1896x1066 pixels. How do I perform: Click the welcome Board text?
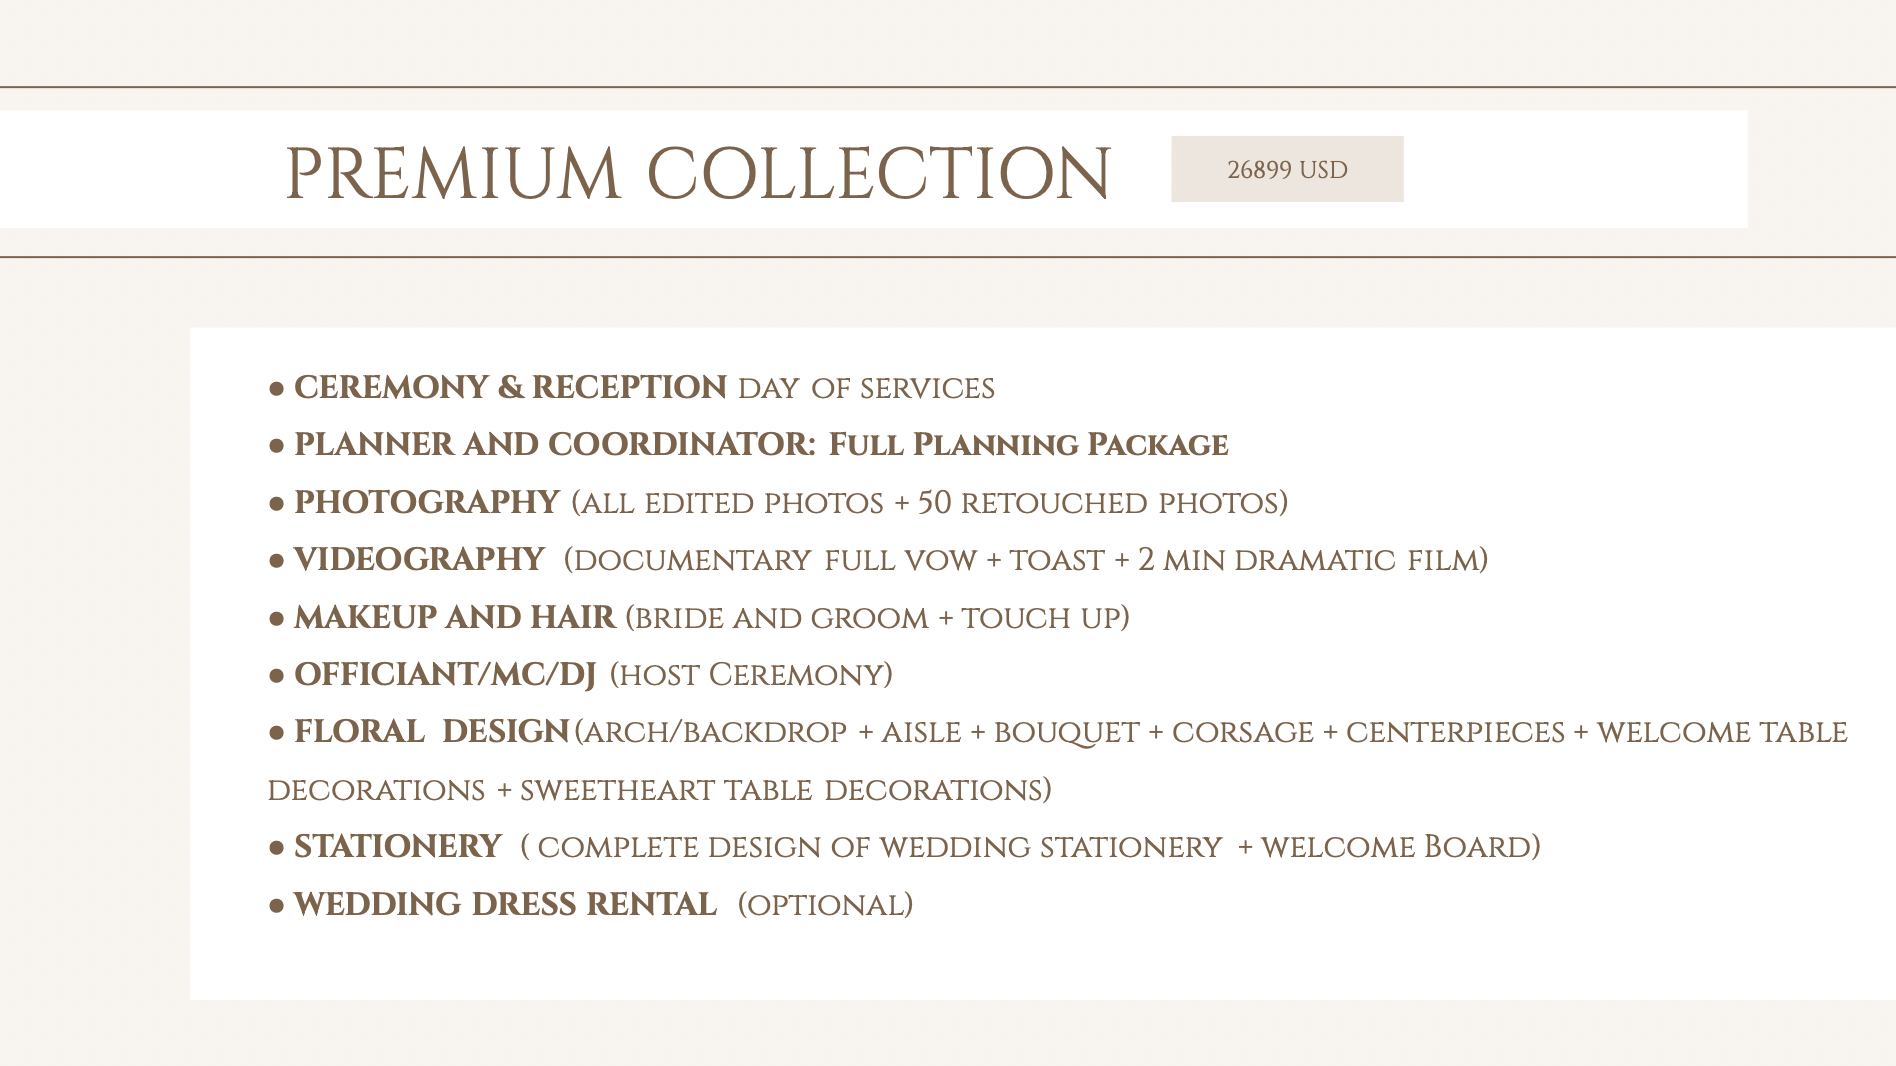tap(1396, 847)
